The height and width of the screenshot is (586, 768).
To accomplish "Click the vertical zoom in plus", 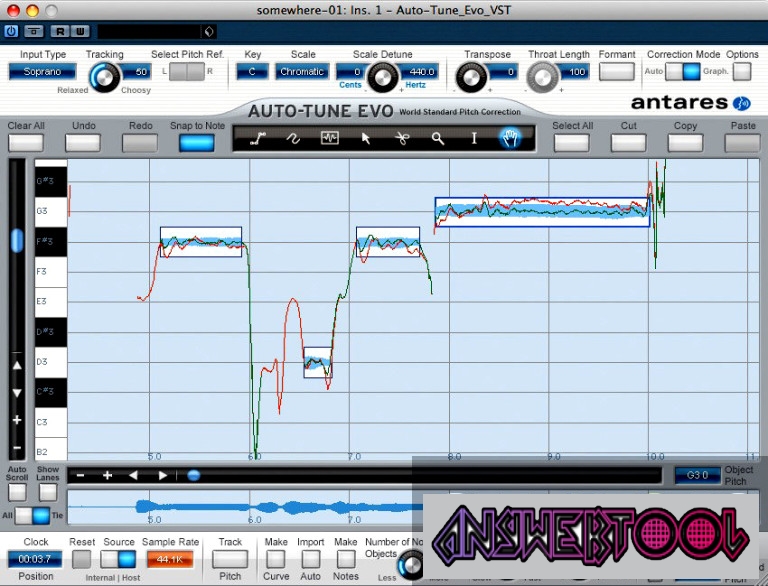I will pos(17,420).
